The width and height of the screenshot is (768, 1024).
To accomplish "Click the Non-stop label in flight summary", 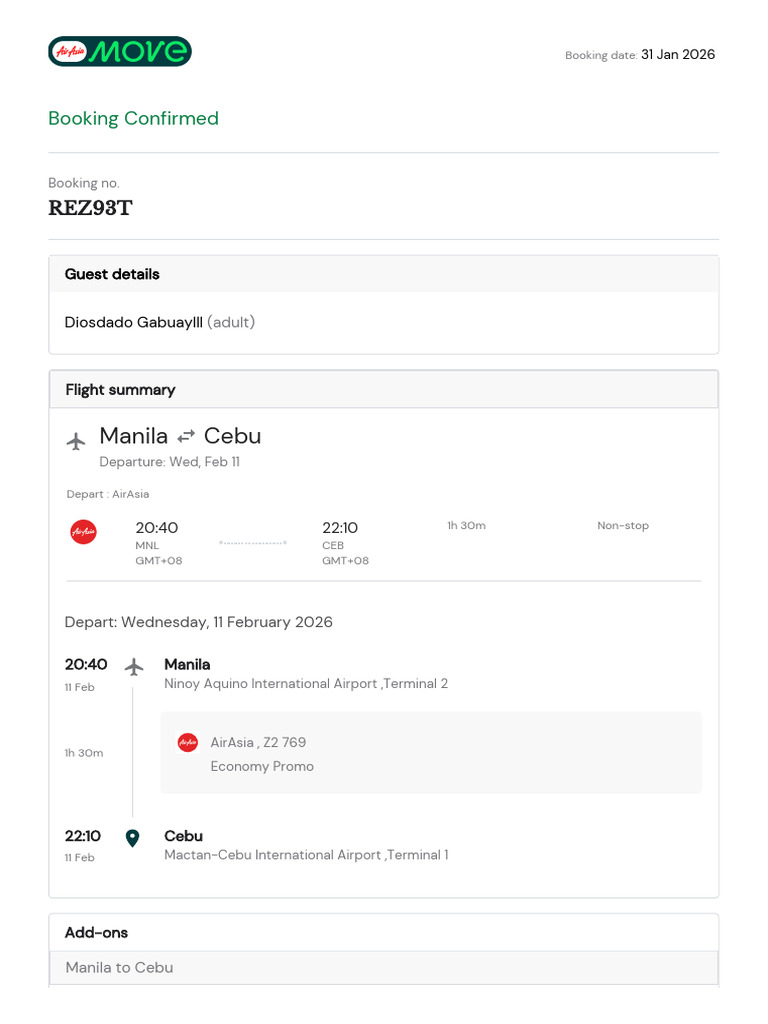I will 623,526.
